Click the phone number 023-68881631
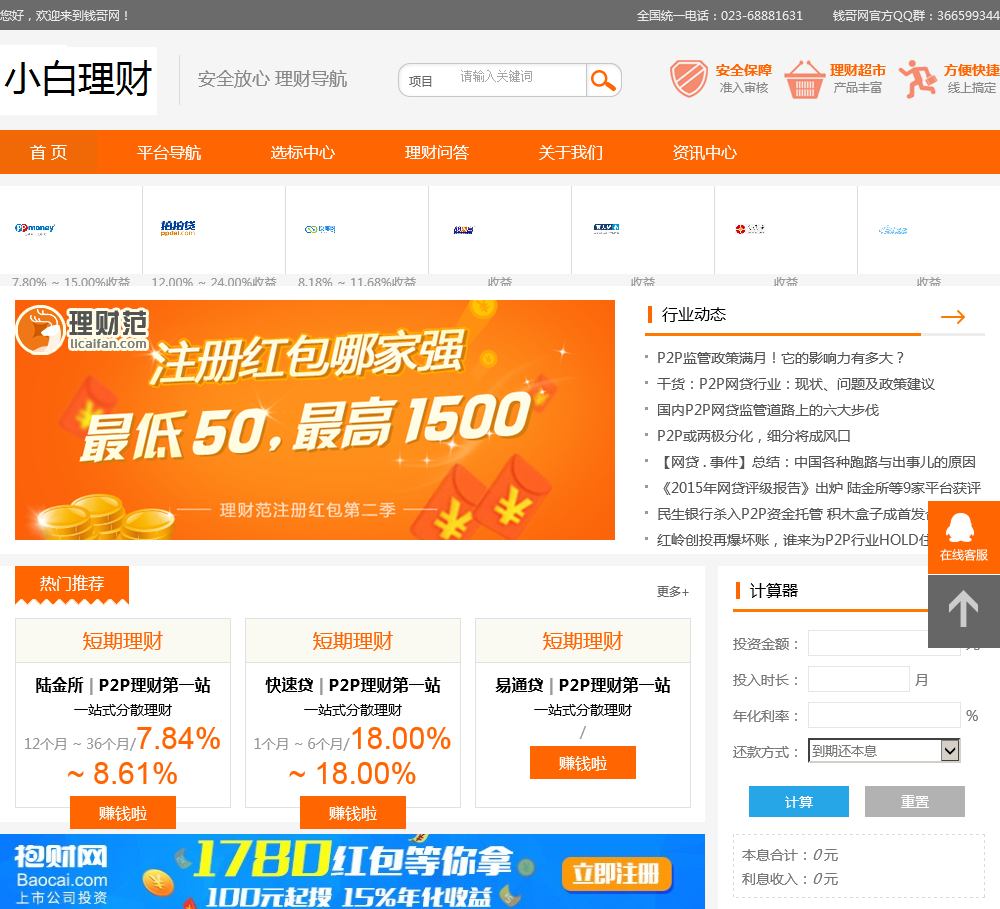This screenshot has width=1000, height=909. (761, 15)
